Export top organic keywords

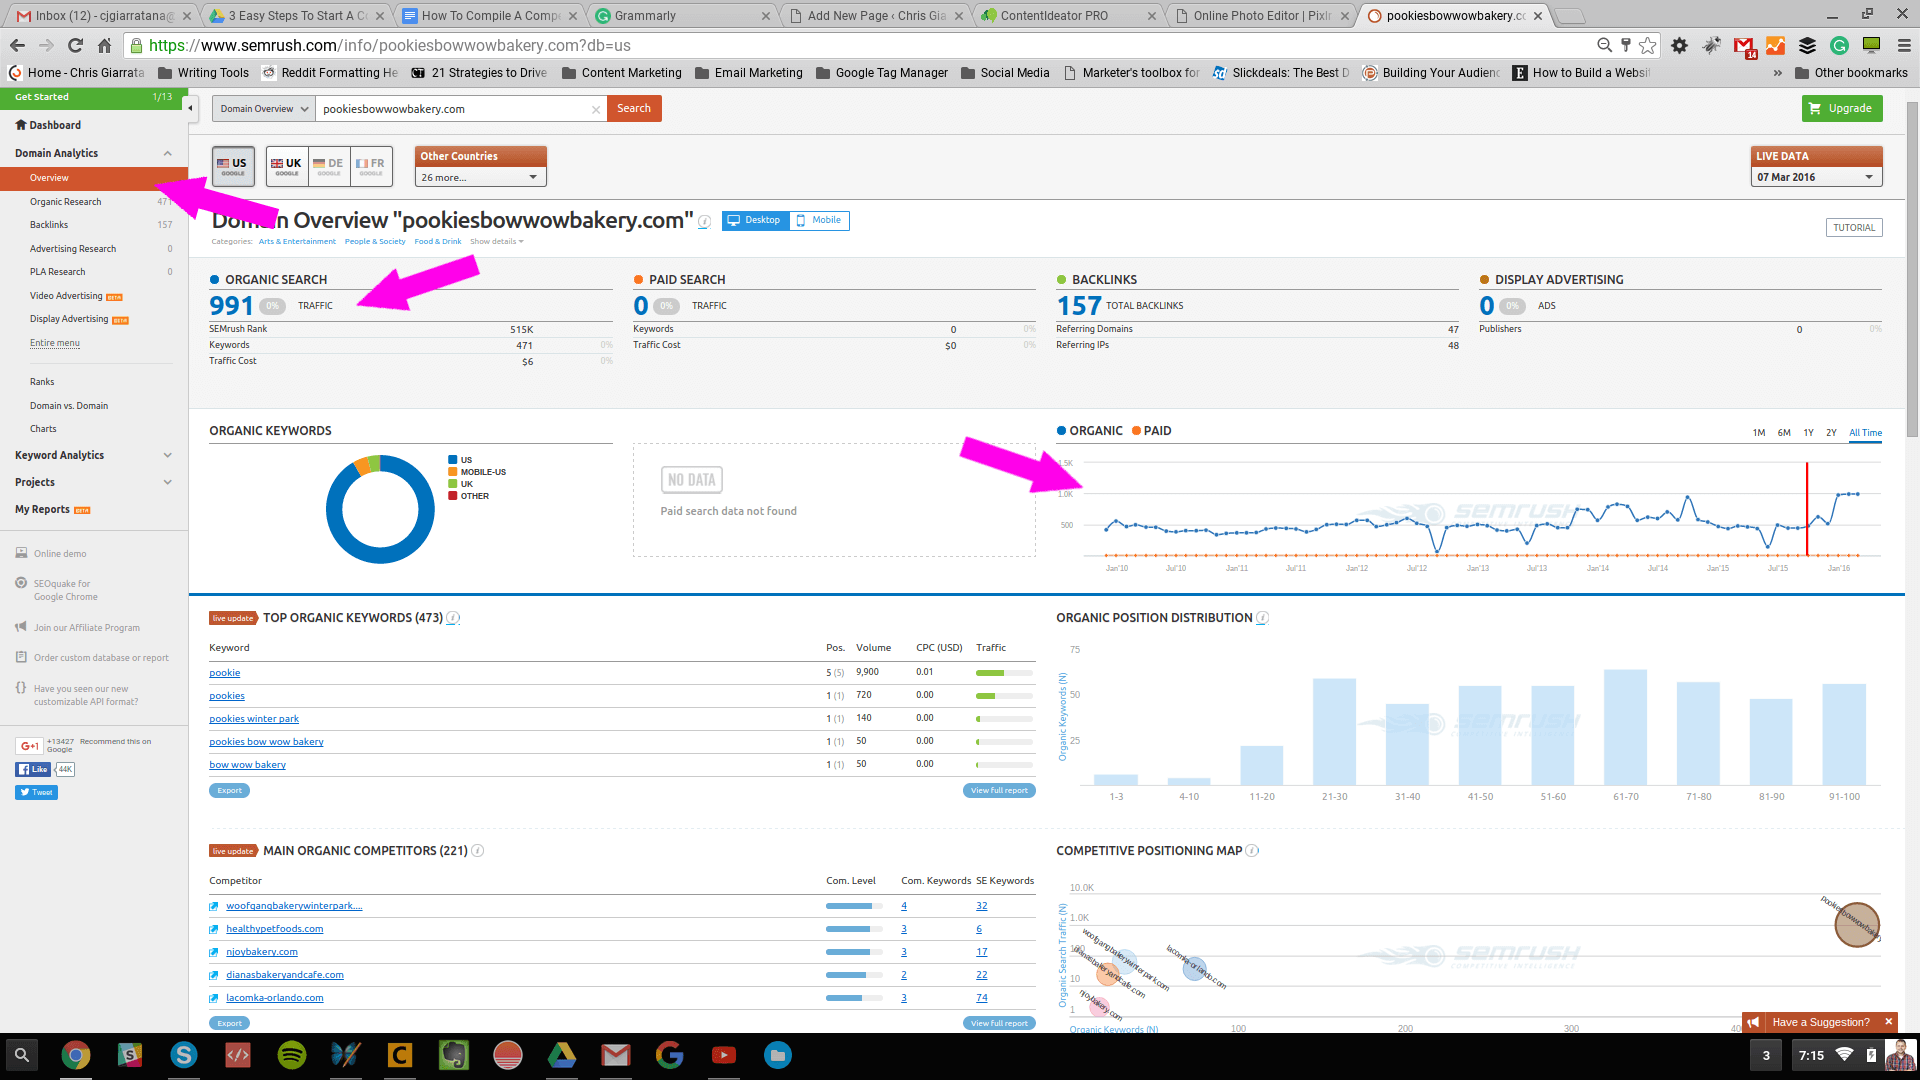tap(230, 790)
